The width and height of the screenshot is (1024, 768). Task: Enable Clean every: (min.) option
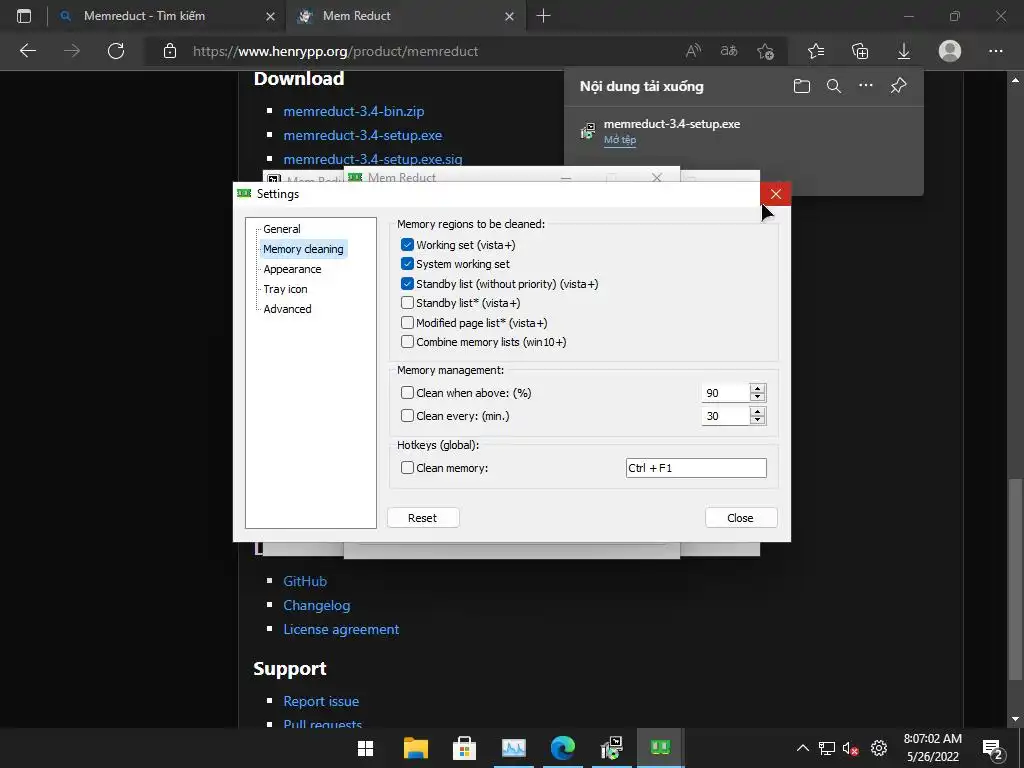[x=407, y=415]
